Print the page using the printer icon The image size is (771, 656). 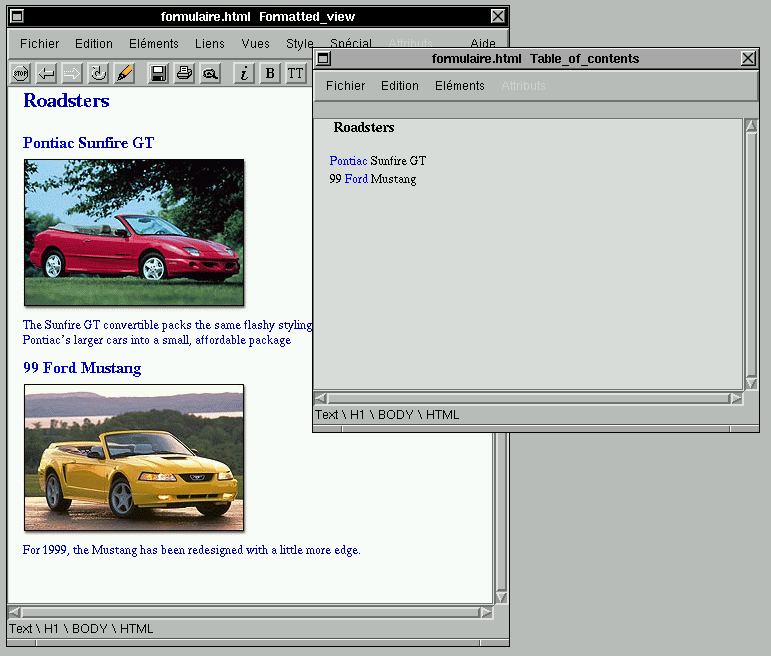tap(184, 73)
